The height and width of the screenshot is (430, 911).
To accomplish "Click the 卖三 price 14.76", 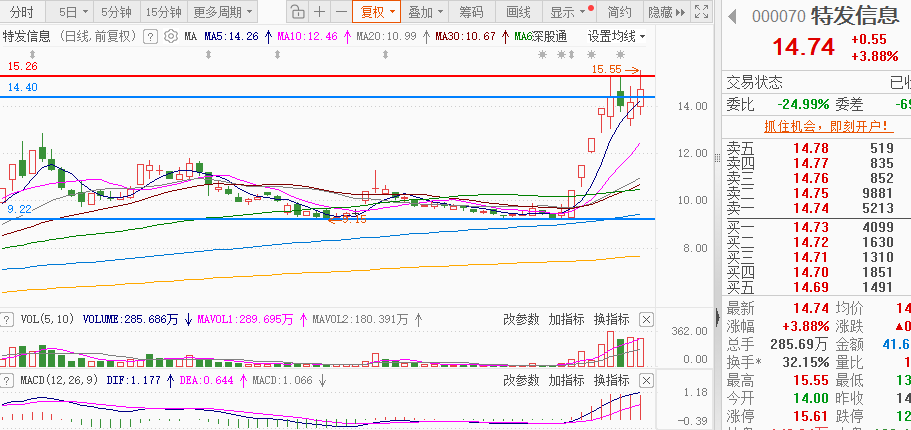I will coord(811,178).
